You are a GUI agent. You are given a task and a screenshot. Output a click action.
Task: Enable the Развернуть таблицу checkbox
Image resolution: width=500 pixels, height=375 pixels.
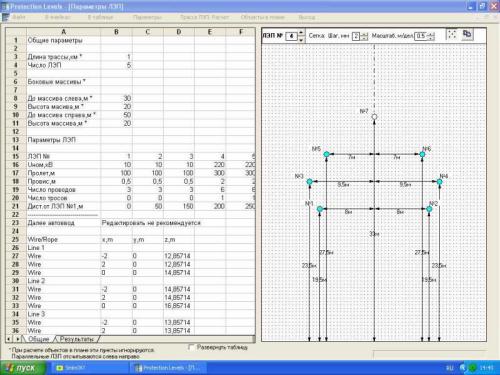pos(191,347)
